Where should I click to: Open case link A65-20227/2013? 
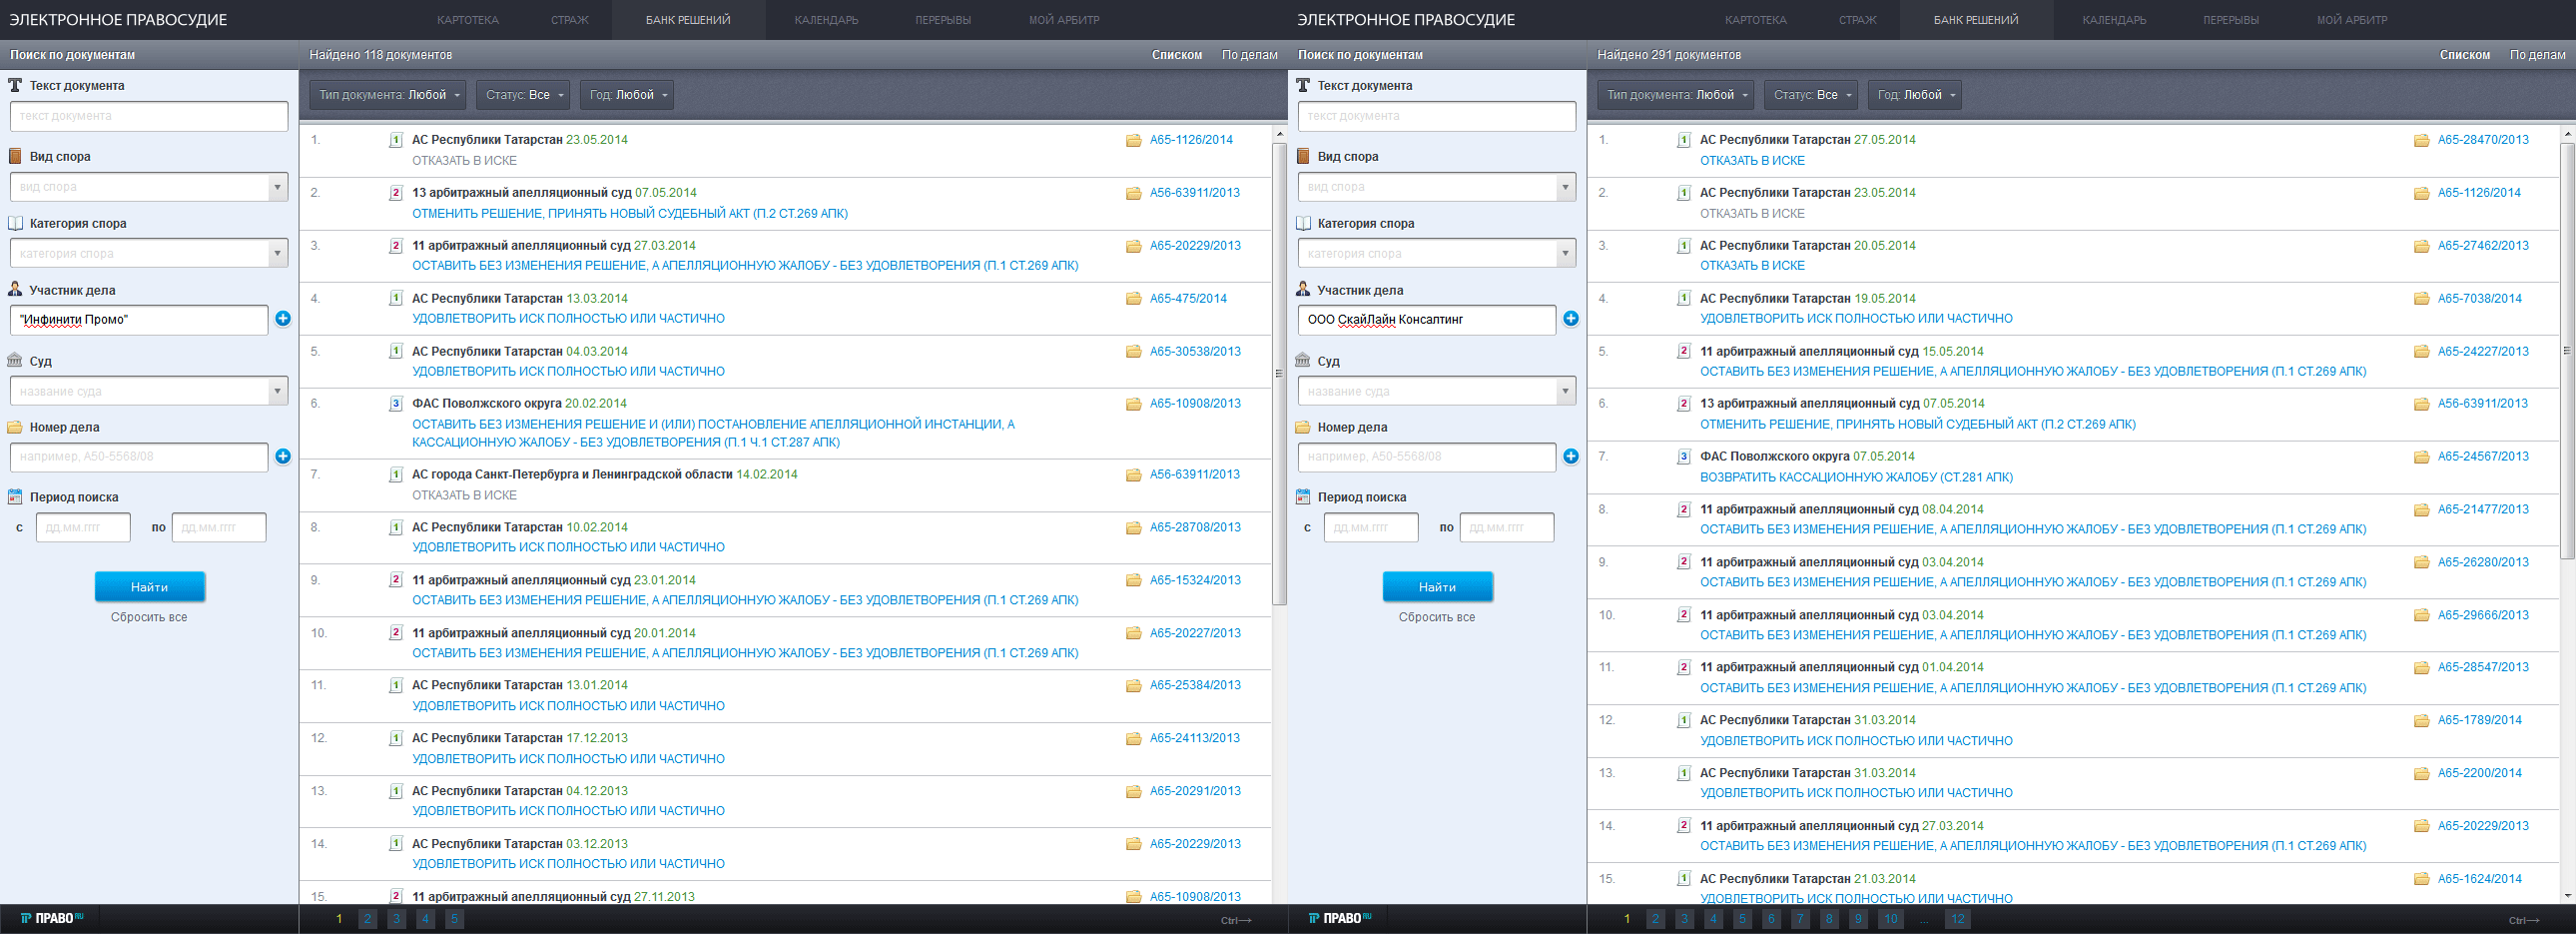(1195, 633)
